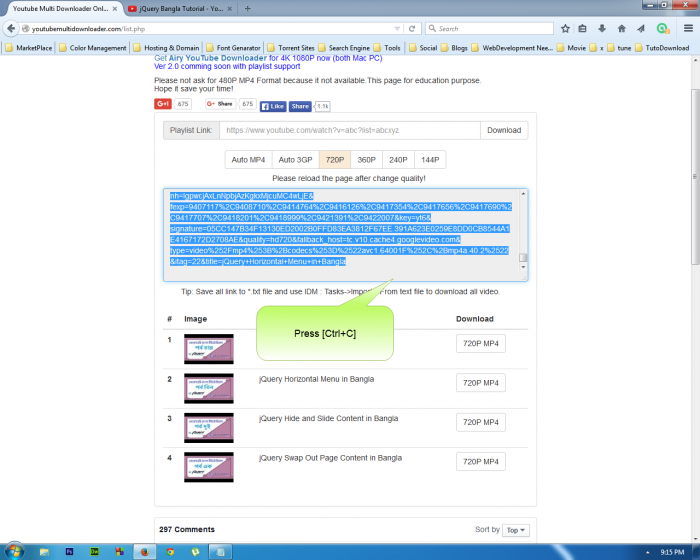Open the Blogs bookmarks folder

point(454,48)
